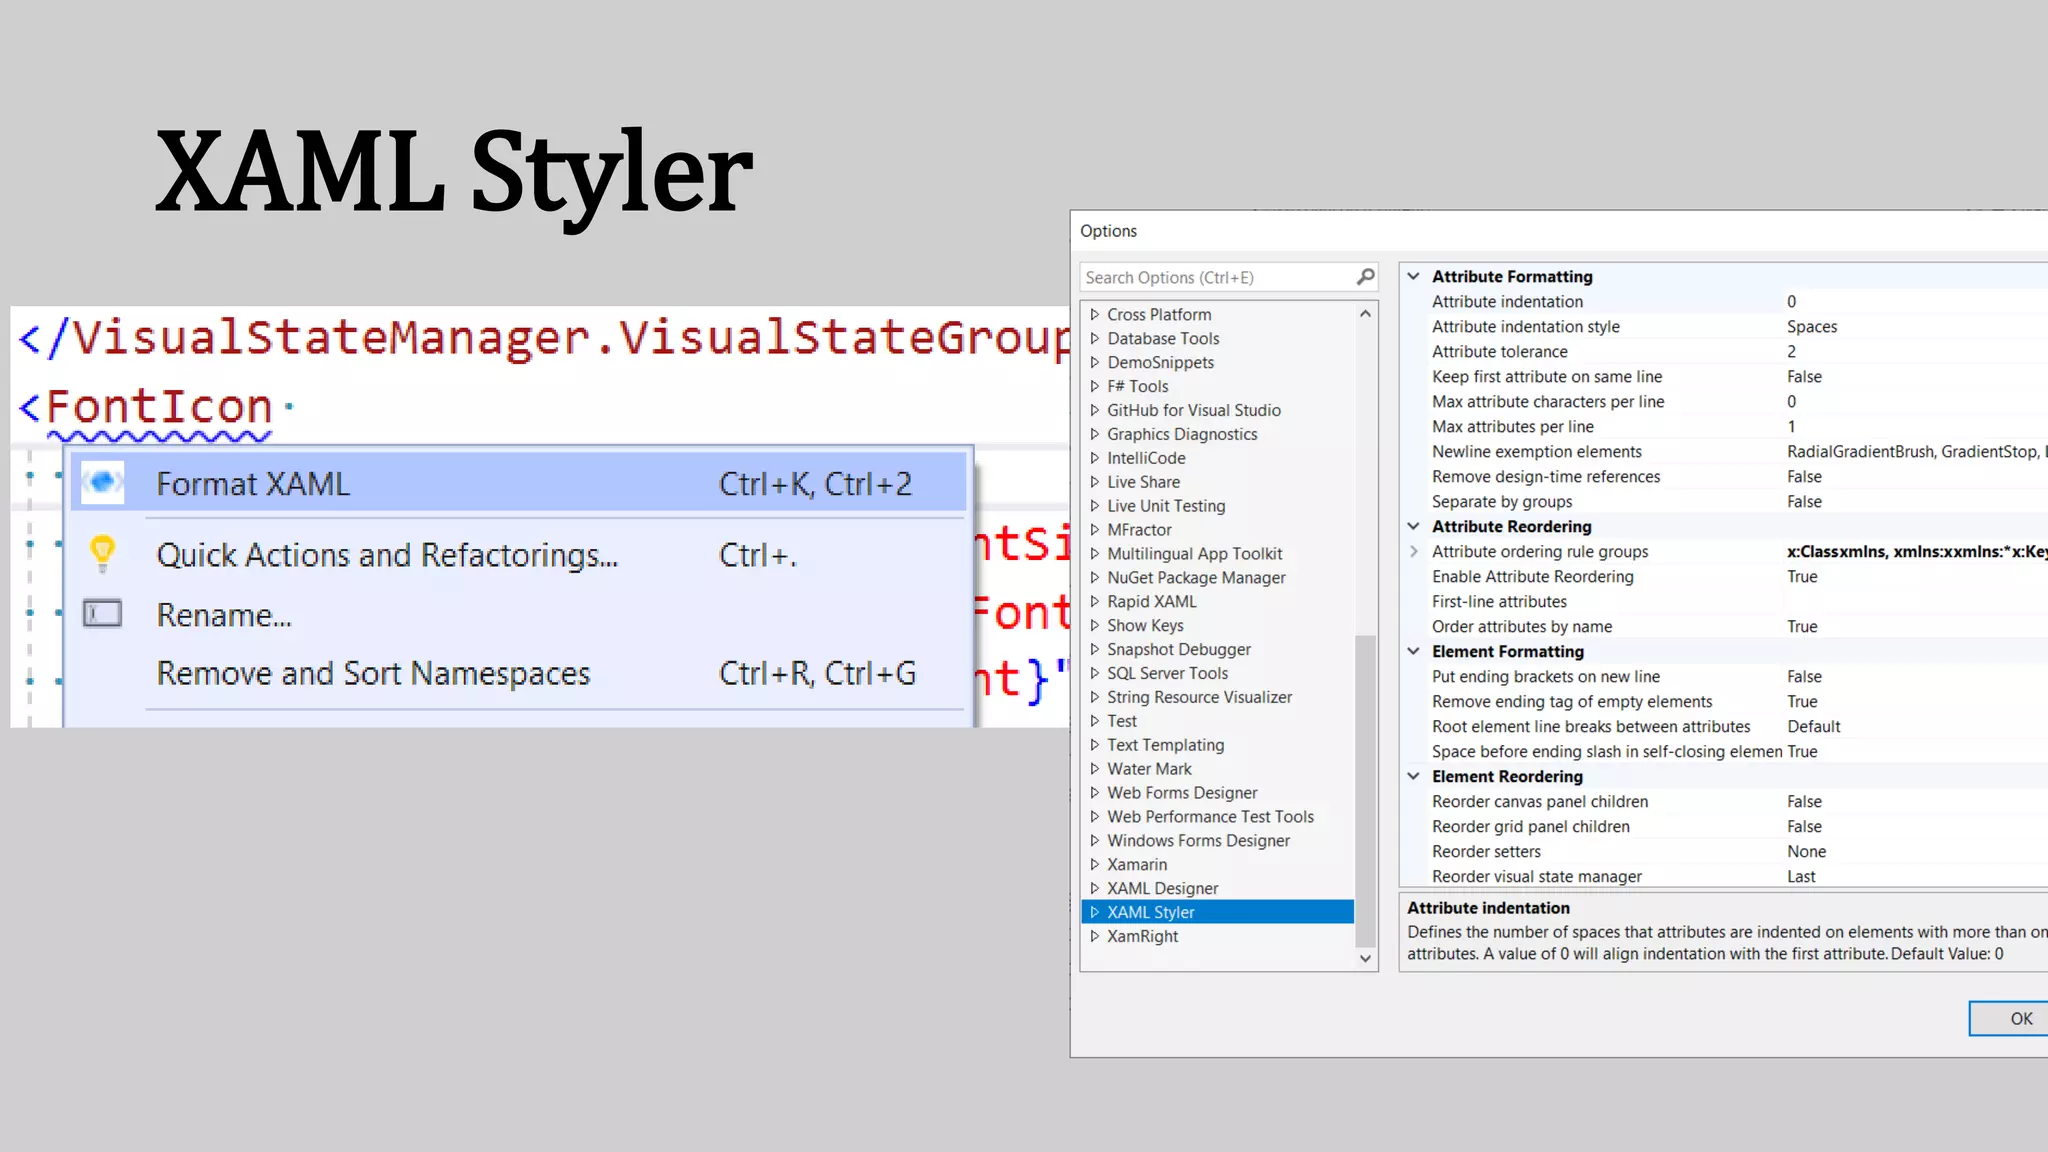Click scroll down arrow of options tree
The width and height of the screenshot is (2048, 1152).
[1365, 958]
